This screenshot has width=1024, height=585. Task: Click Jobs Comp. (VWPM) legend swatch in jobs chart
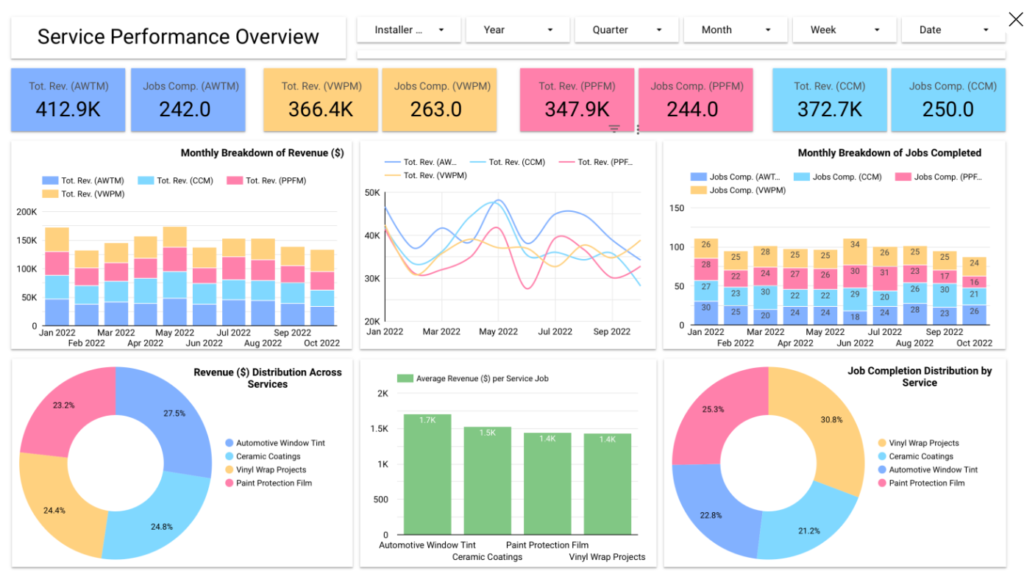point(698,190)
